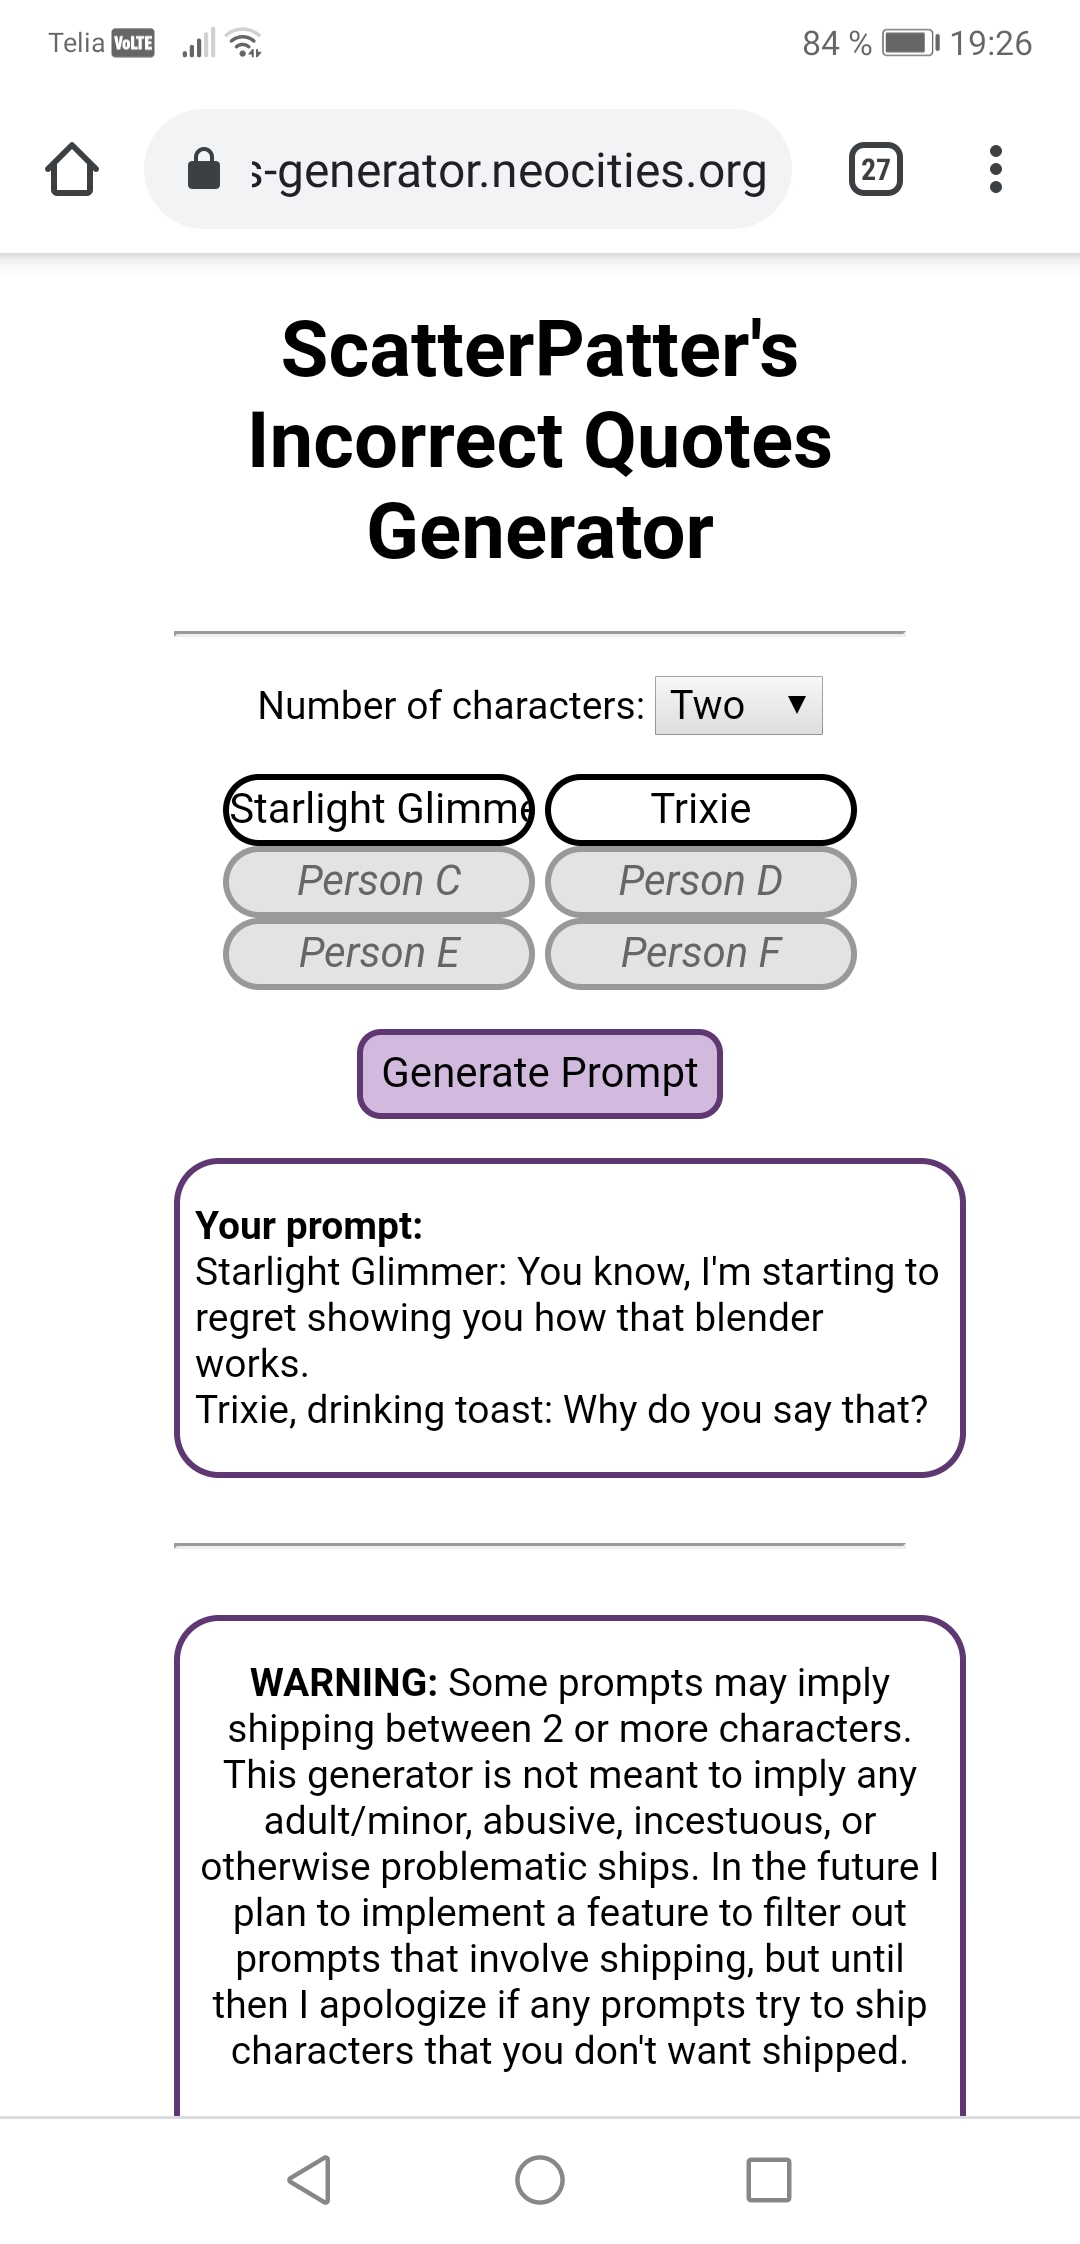
Task: Expand the Number of characters dropdown
Action: 738,706
